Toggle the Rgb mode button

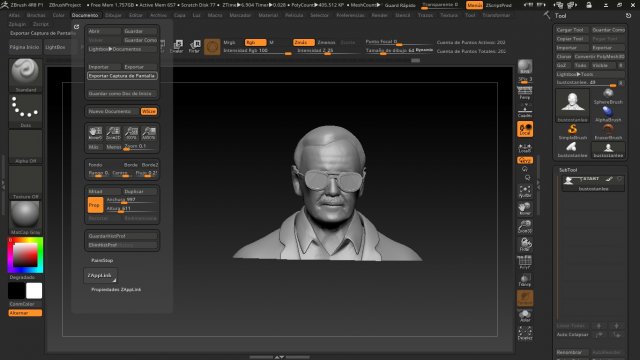pos(256,42)
